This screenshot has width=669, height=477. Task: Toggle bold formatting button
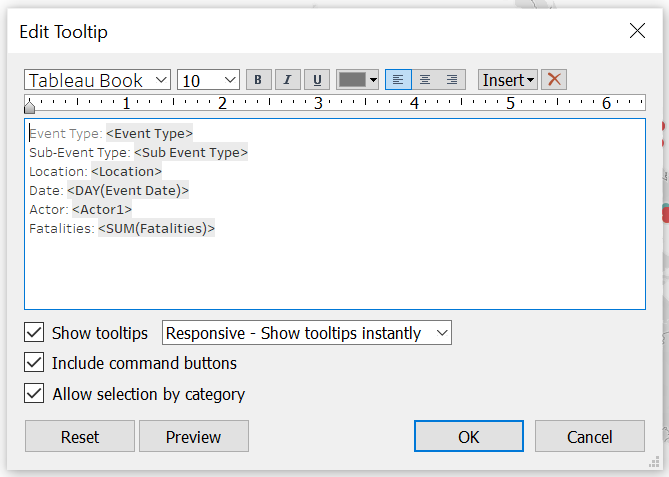coord(259,80)
